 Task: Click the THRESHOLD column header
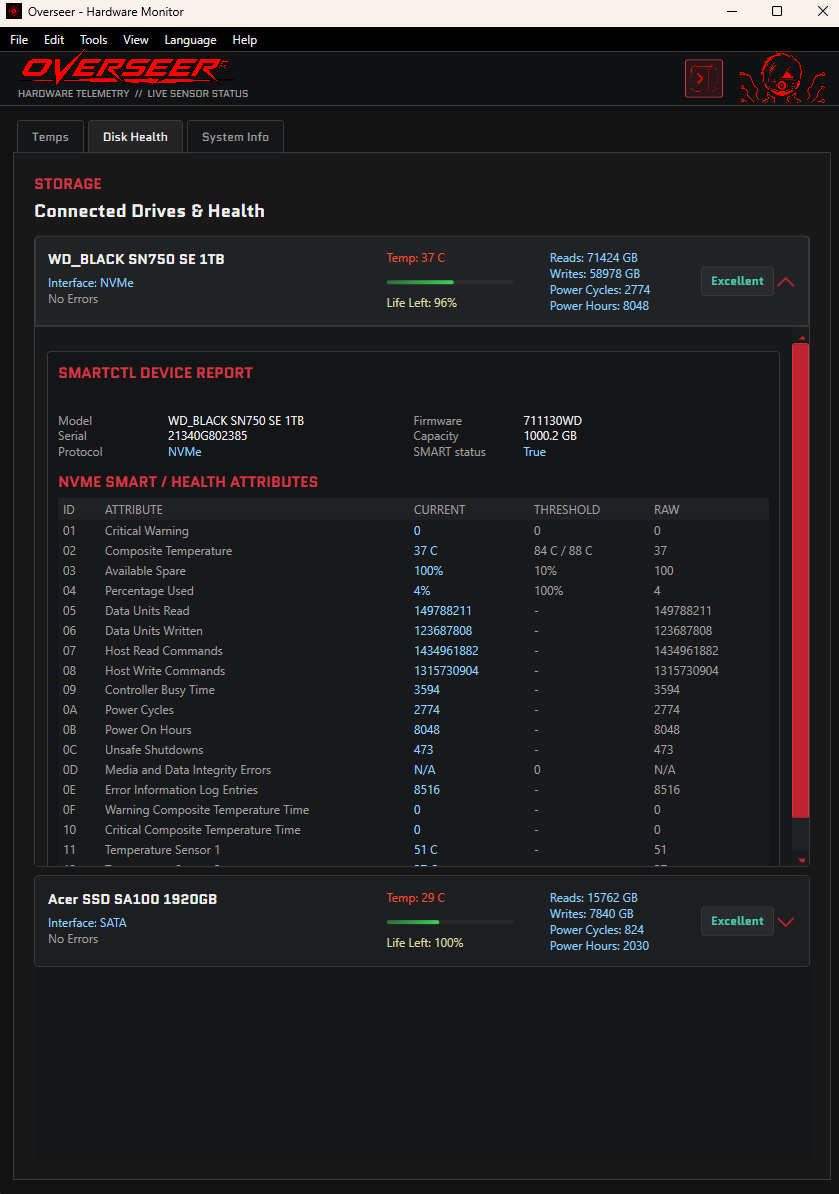click(x=566, y=509)
